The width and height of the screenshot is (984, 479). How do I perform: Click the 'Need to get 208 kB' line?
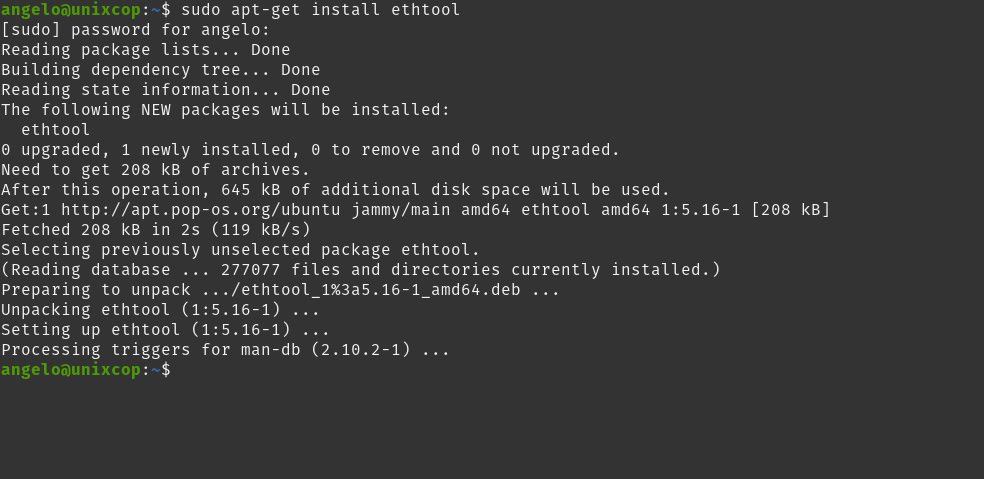point(156,170)
